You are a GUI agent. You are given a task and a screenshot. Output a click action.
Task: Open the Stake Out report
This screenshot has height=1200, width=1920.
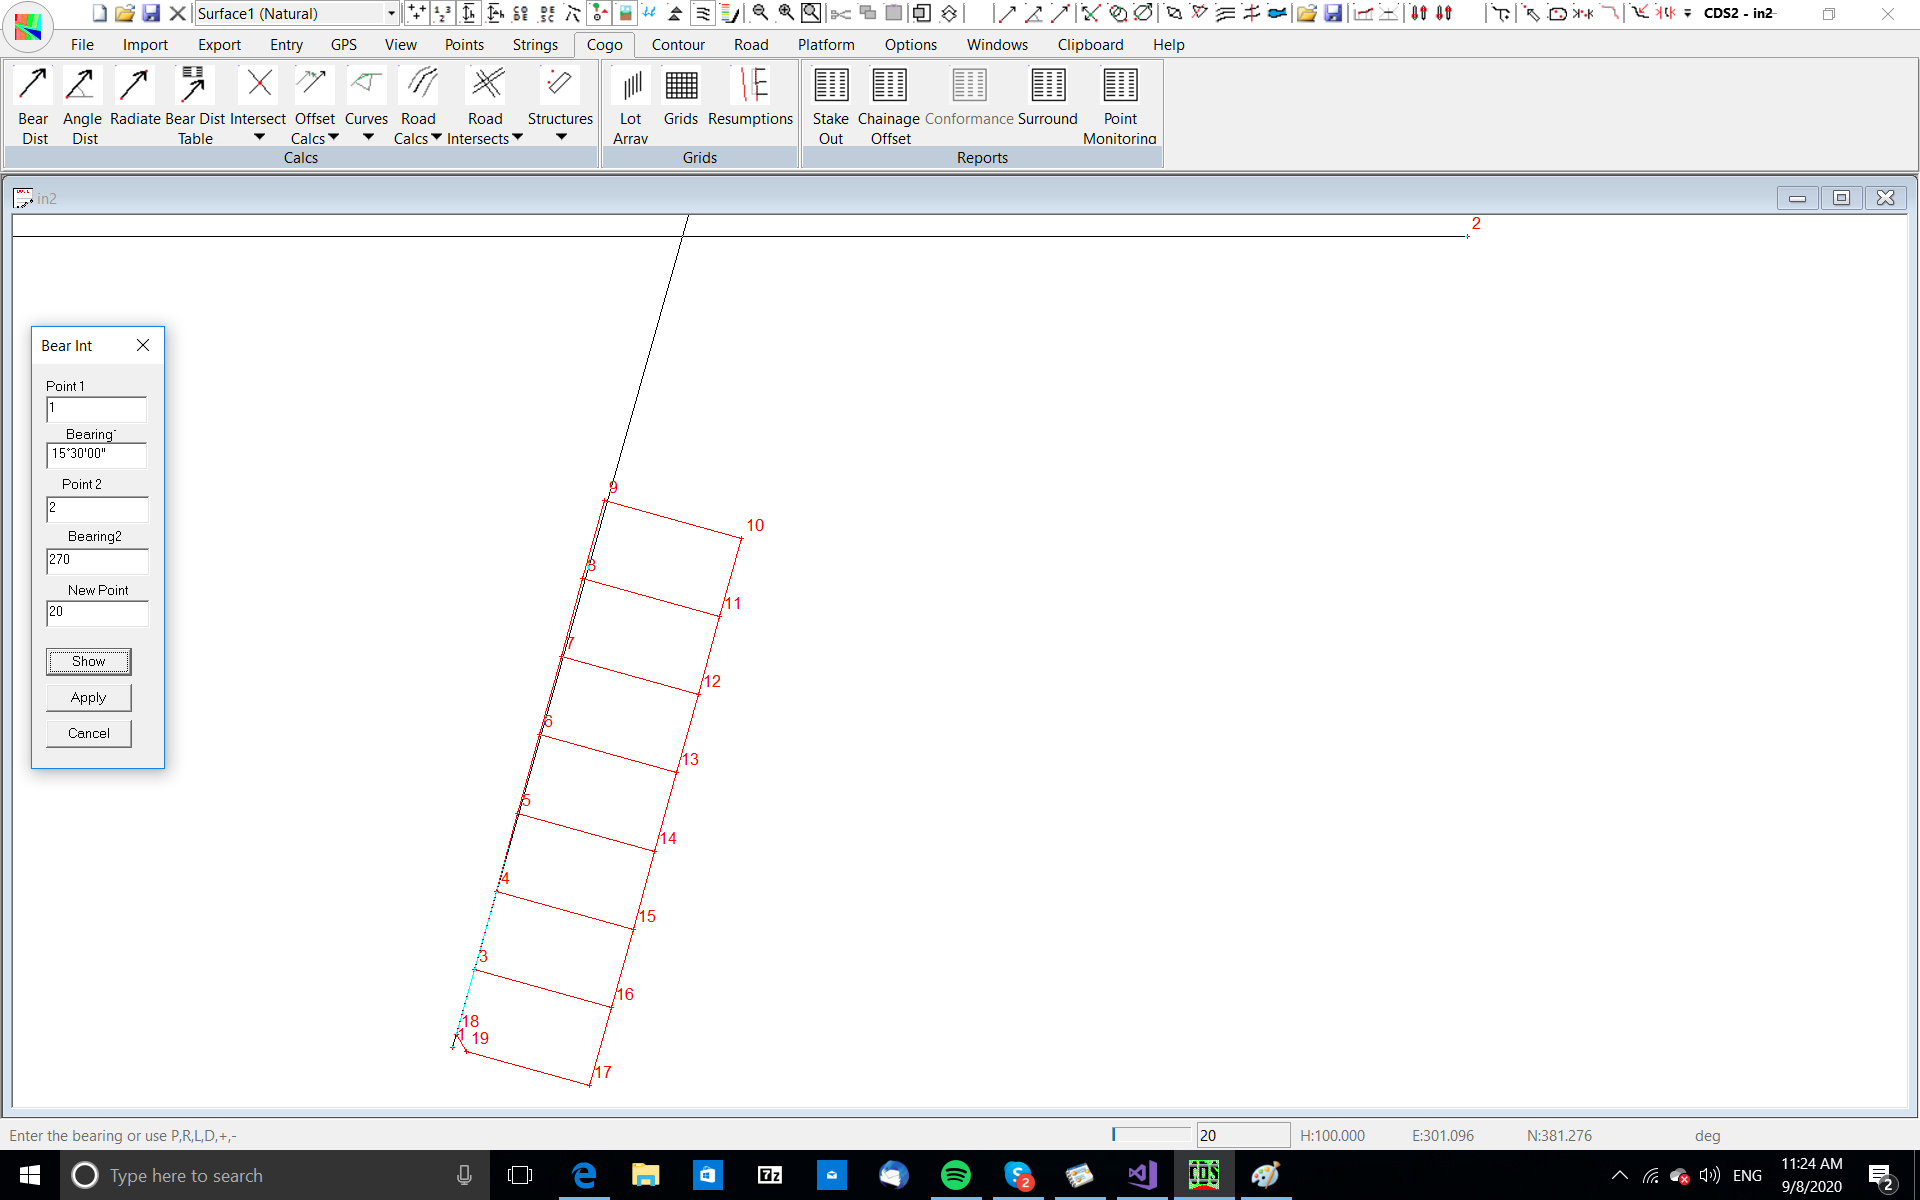click(x=830, y=86)
